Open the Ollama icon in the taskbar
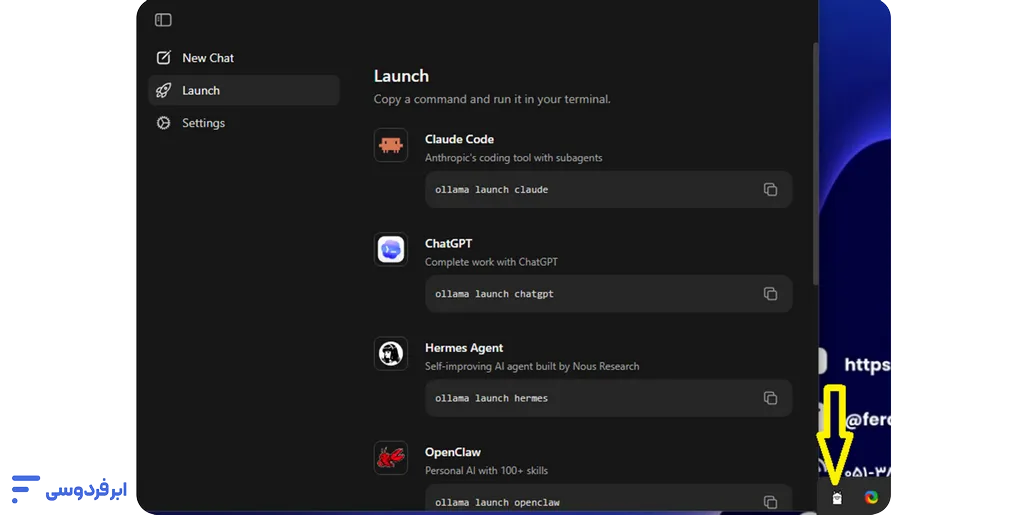 click(x=837, y=499)
